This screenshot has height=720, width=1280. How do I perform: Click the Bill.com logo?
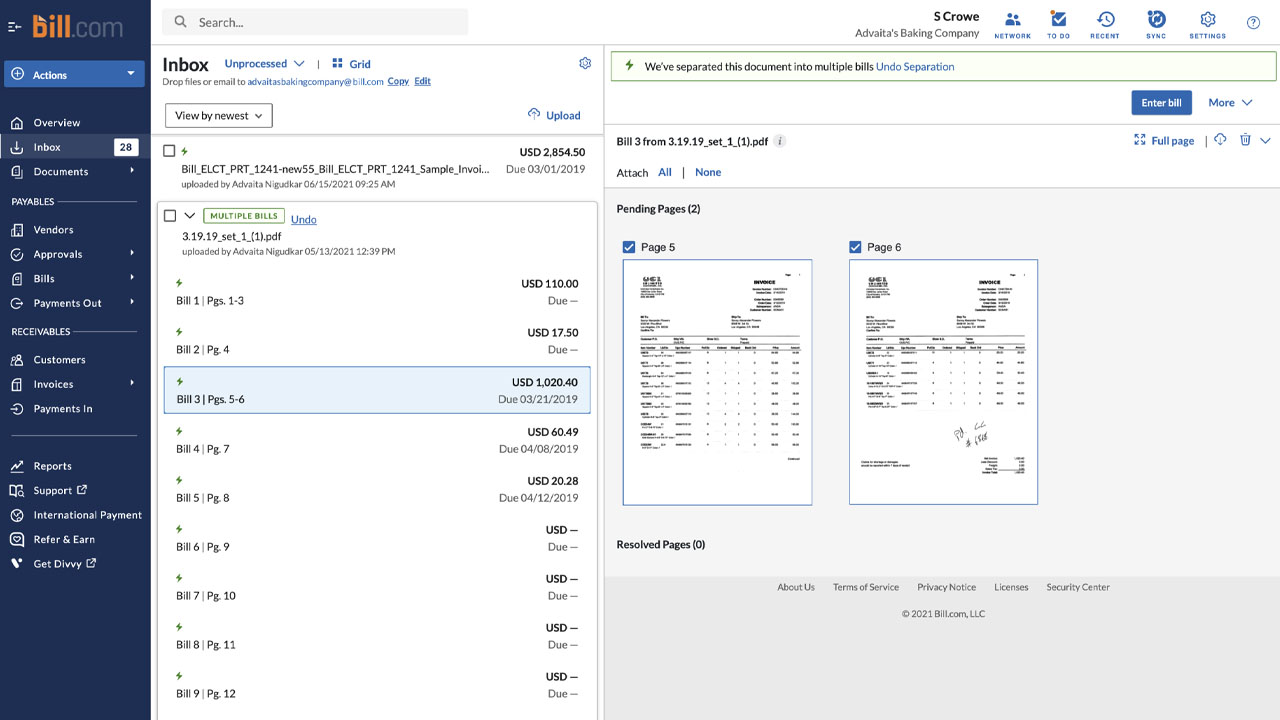click(x=76, y=26)
